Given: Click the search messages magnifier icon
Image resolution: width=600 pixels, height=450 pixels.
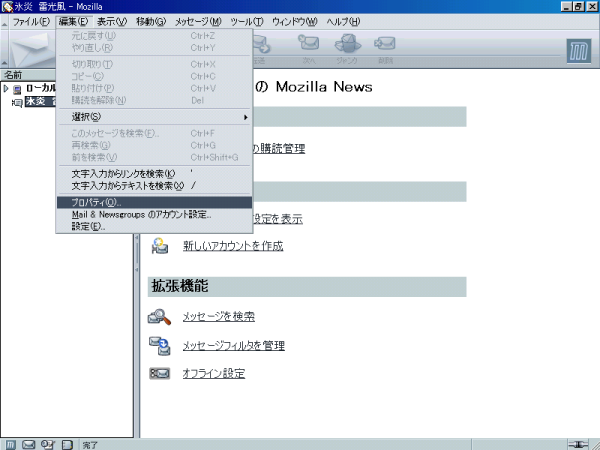Looking at the screenshot, I should [x=159, y=317].
